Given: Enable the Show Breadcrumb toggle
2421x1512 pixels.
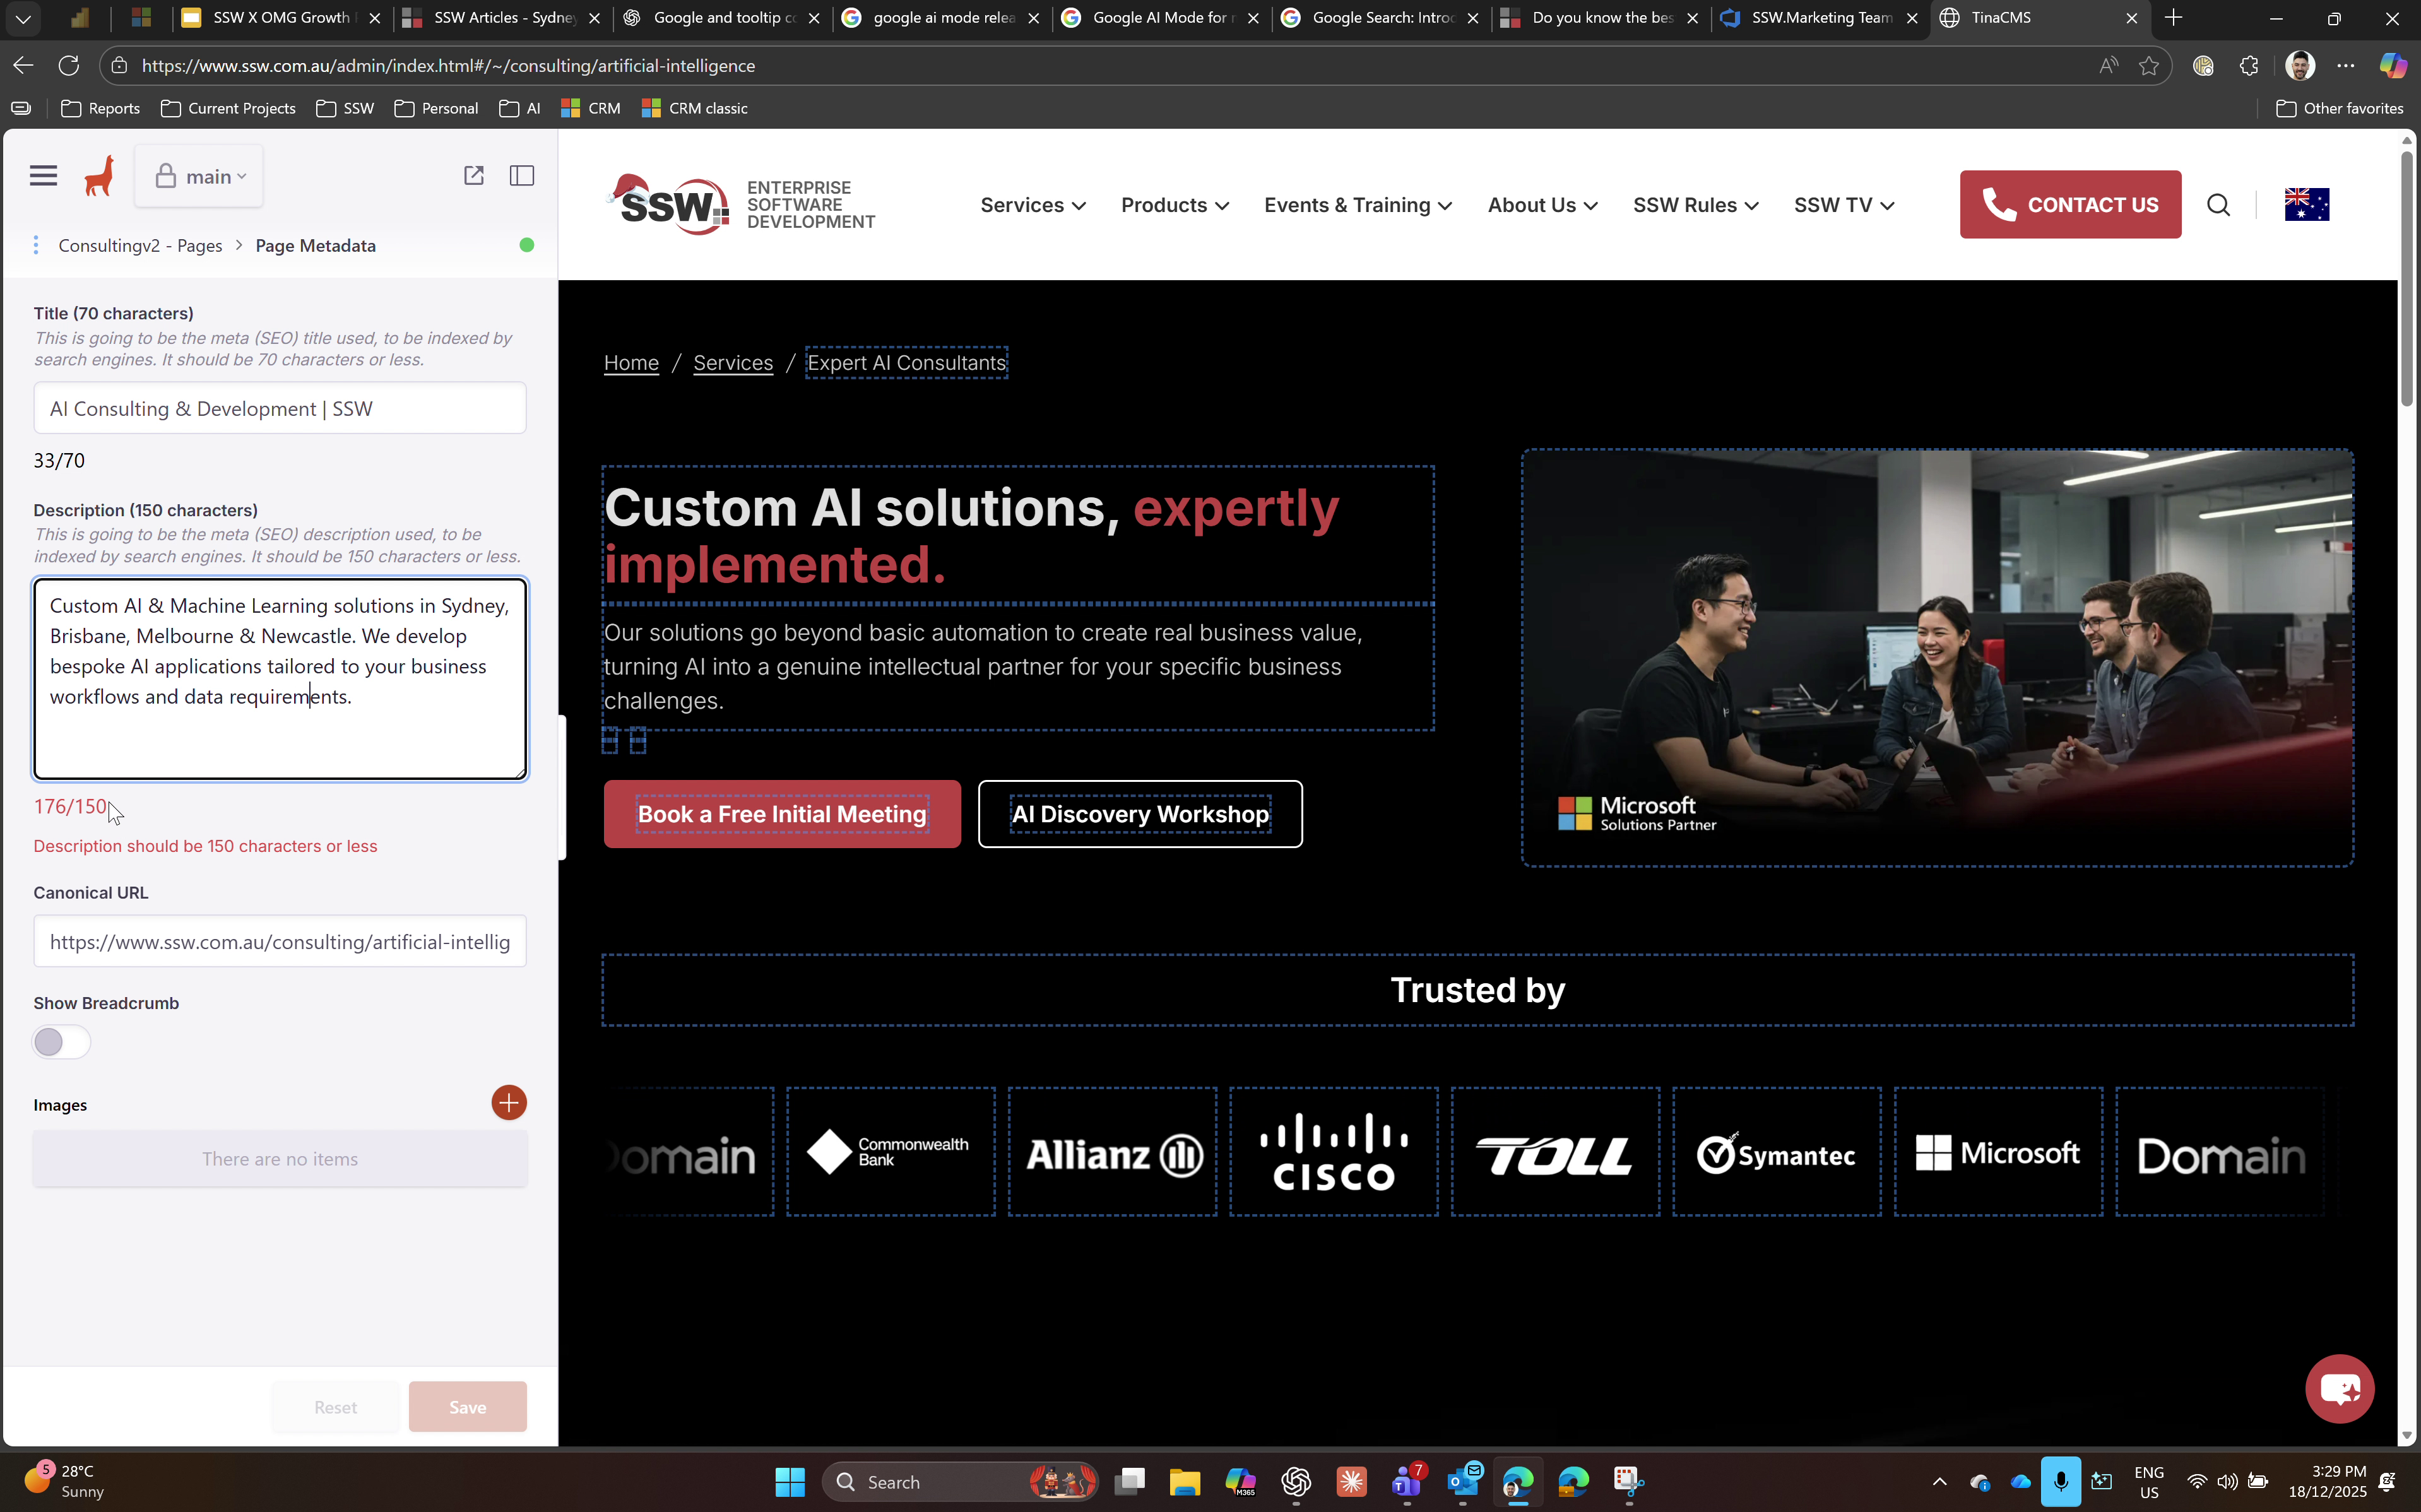Looking at the screenshot, I should tap(61, 1041).
